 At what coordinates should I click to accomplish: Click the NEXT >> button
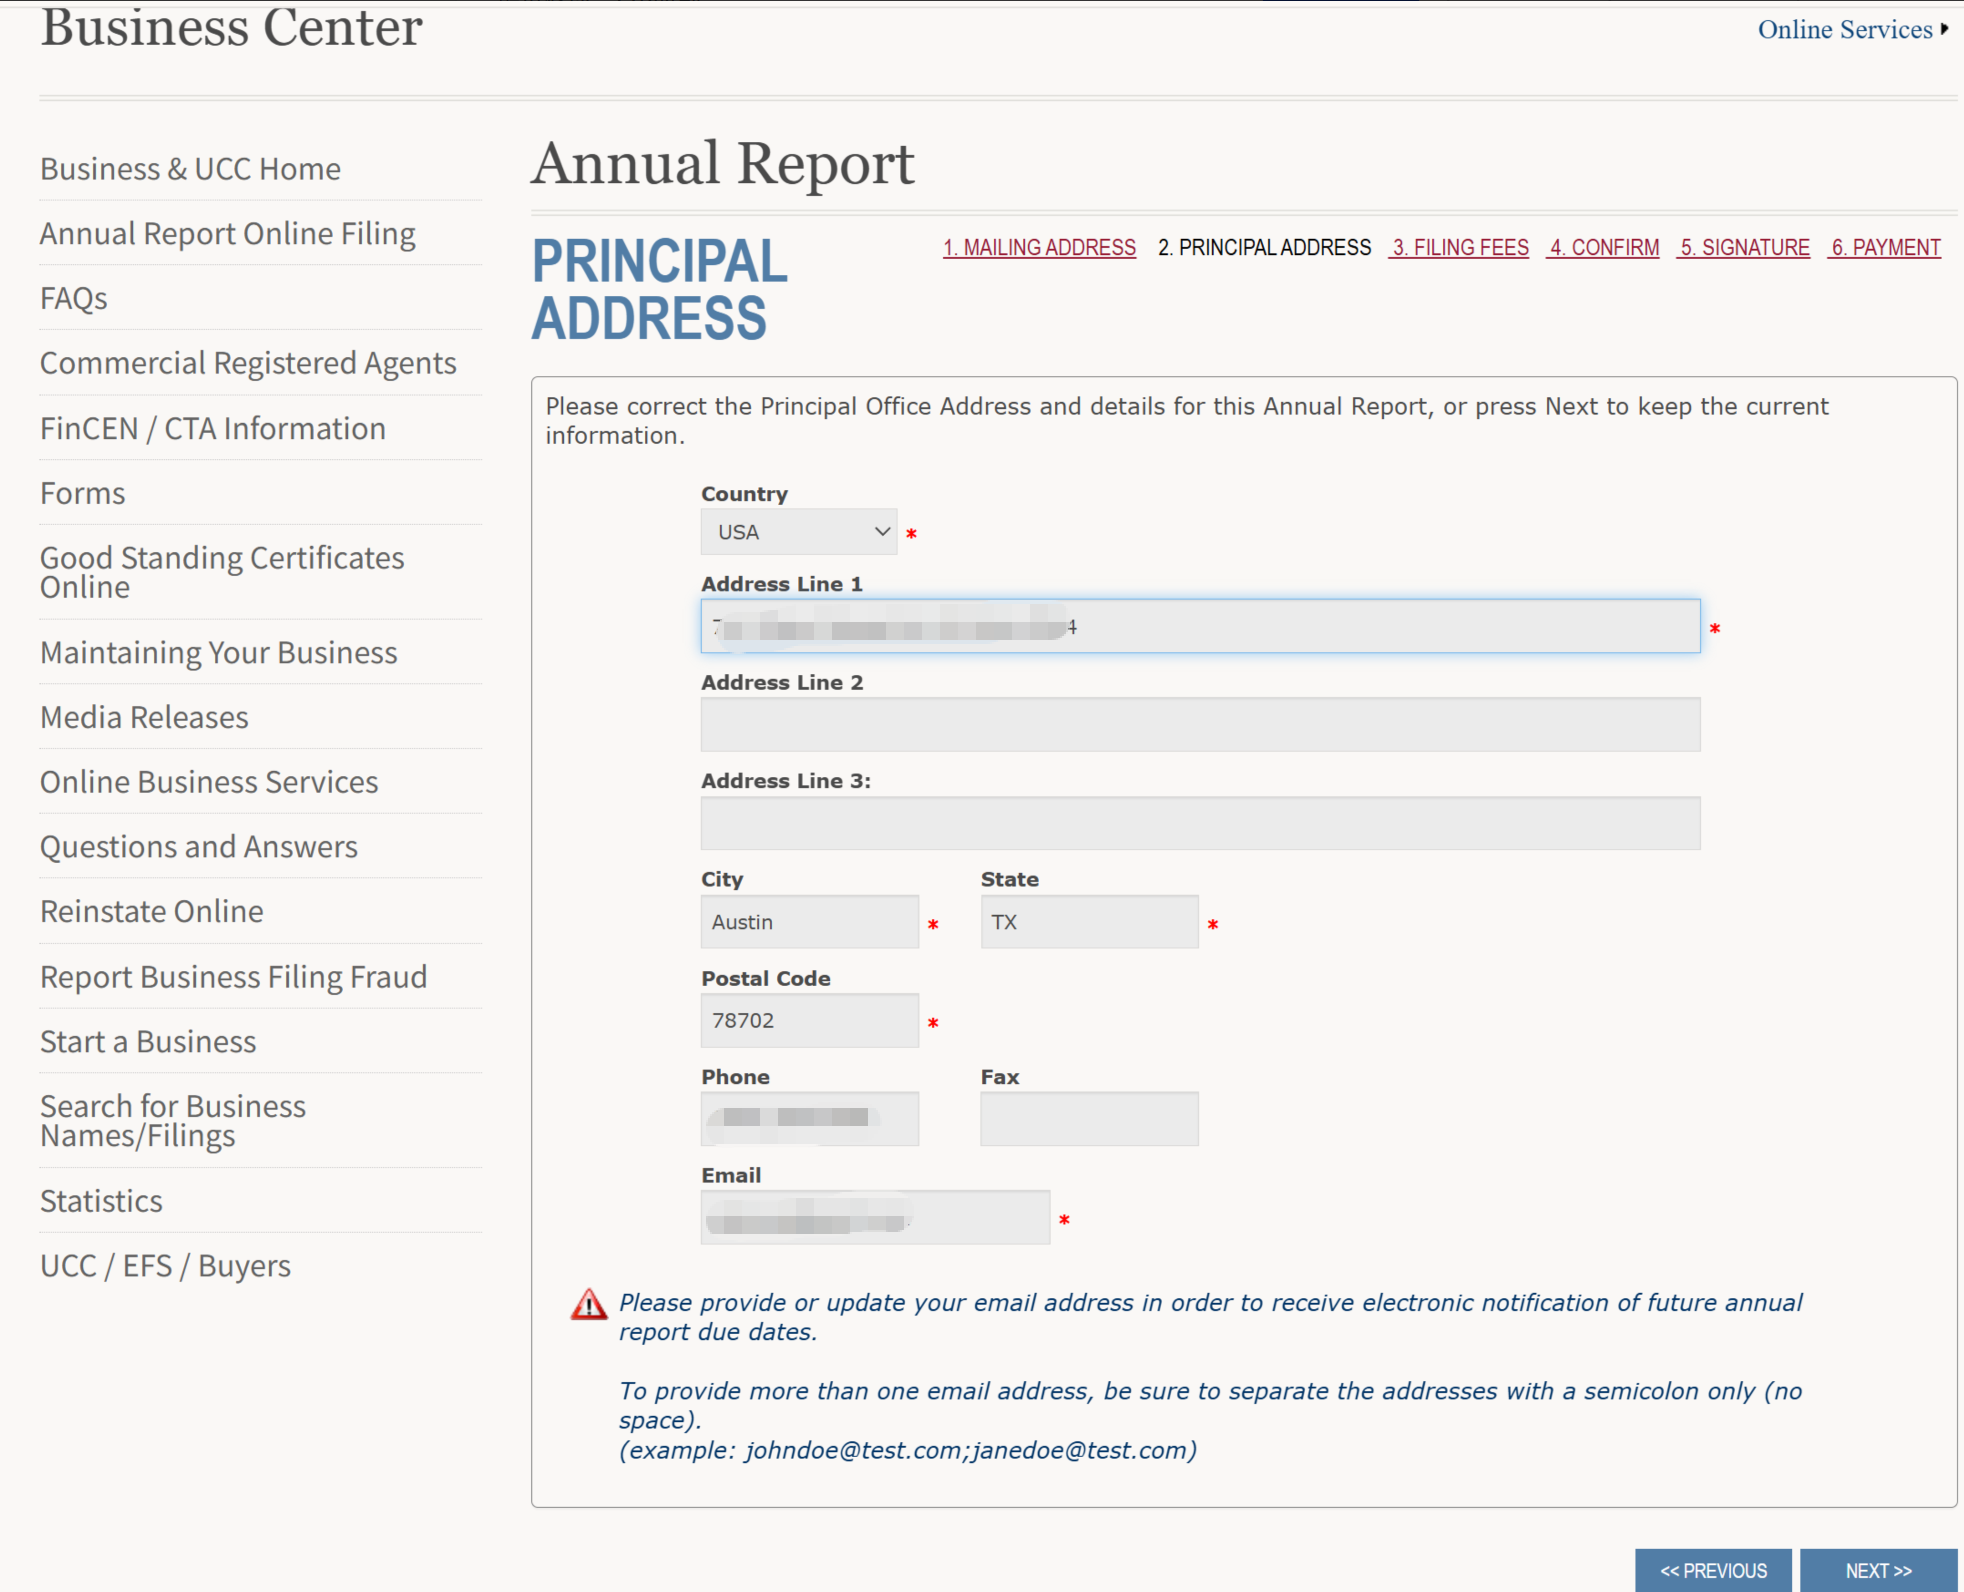1878,1570
